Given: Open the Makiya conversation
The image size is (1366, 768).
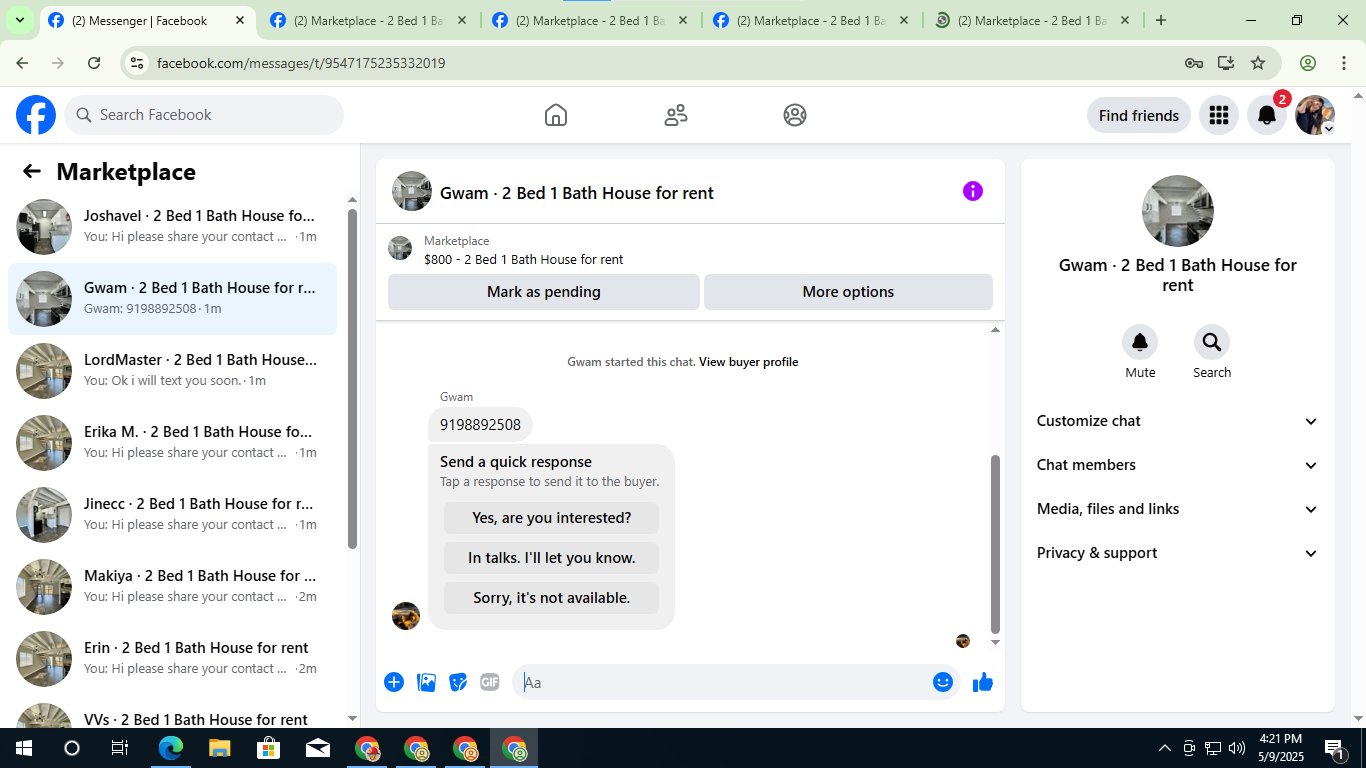Looking at the screenshot, I should [172, 587].
